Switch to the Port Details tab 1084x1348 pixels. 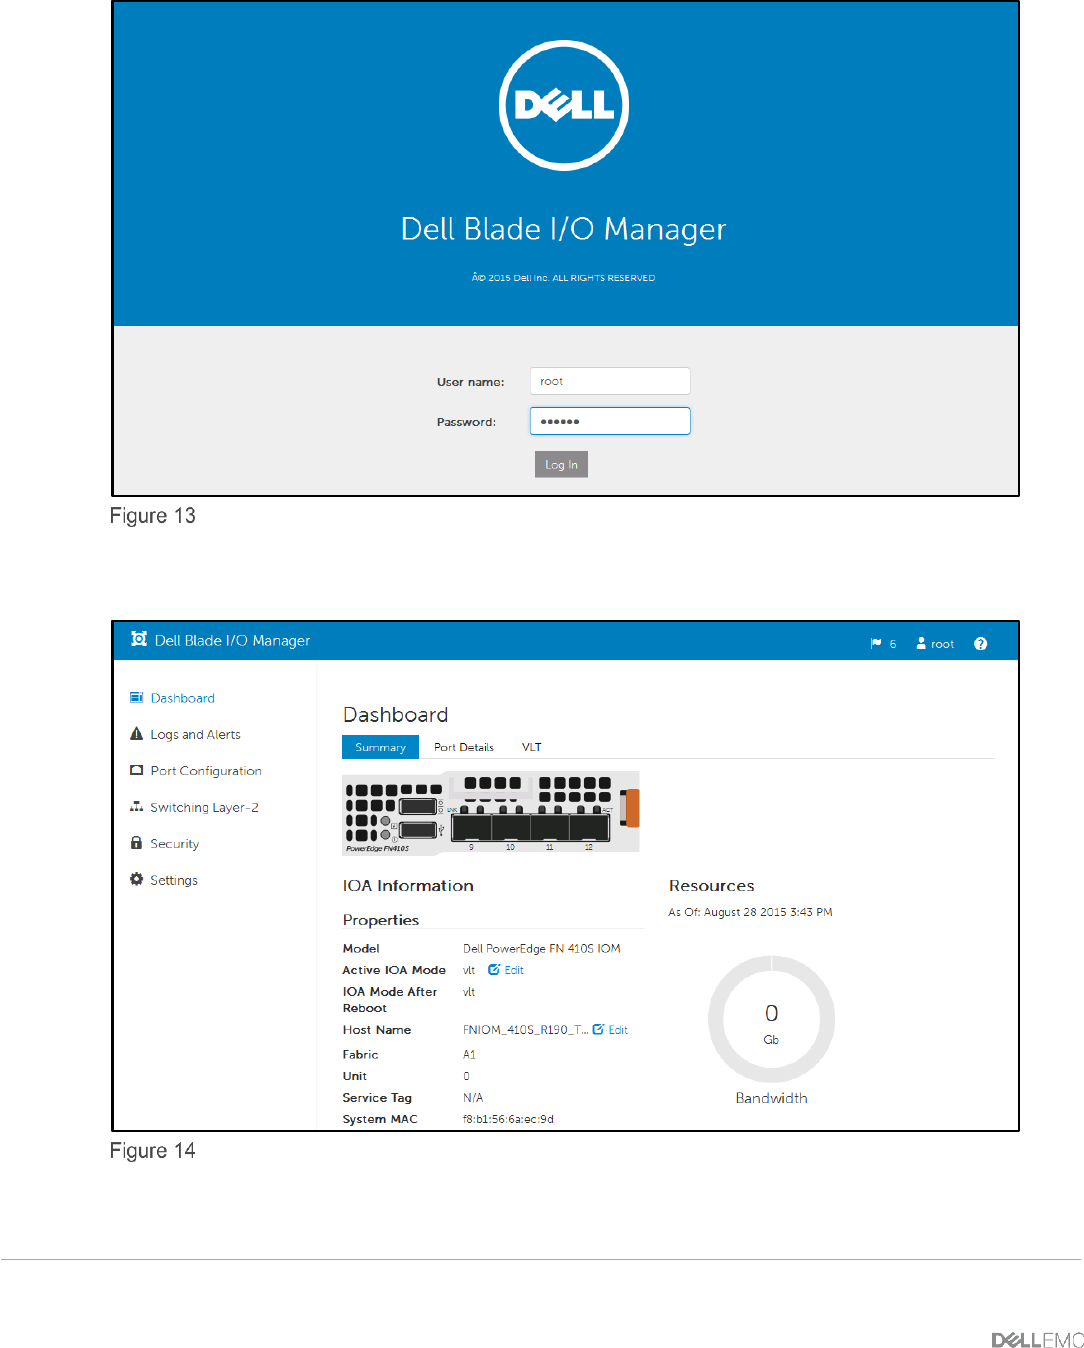click(x=464, y=747)
